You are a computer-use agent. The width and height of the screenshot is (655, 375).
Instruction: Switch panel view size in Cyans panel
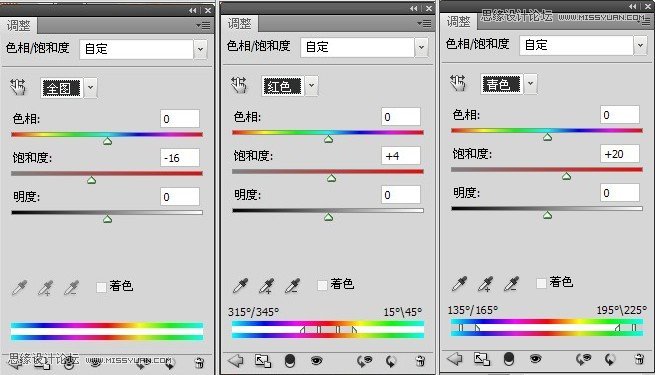pos(482,359)
